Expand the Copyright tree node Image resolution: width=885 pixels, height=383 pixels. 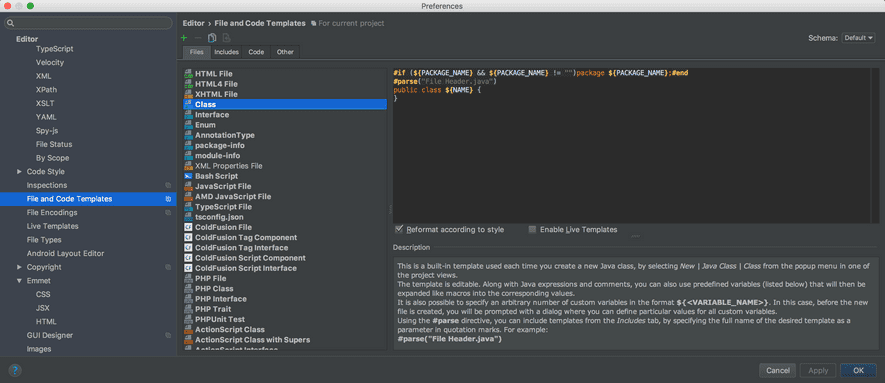click(x=20, y=267)
